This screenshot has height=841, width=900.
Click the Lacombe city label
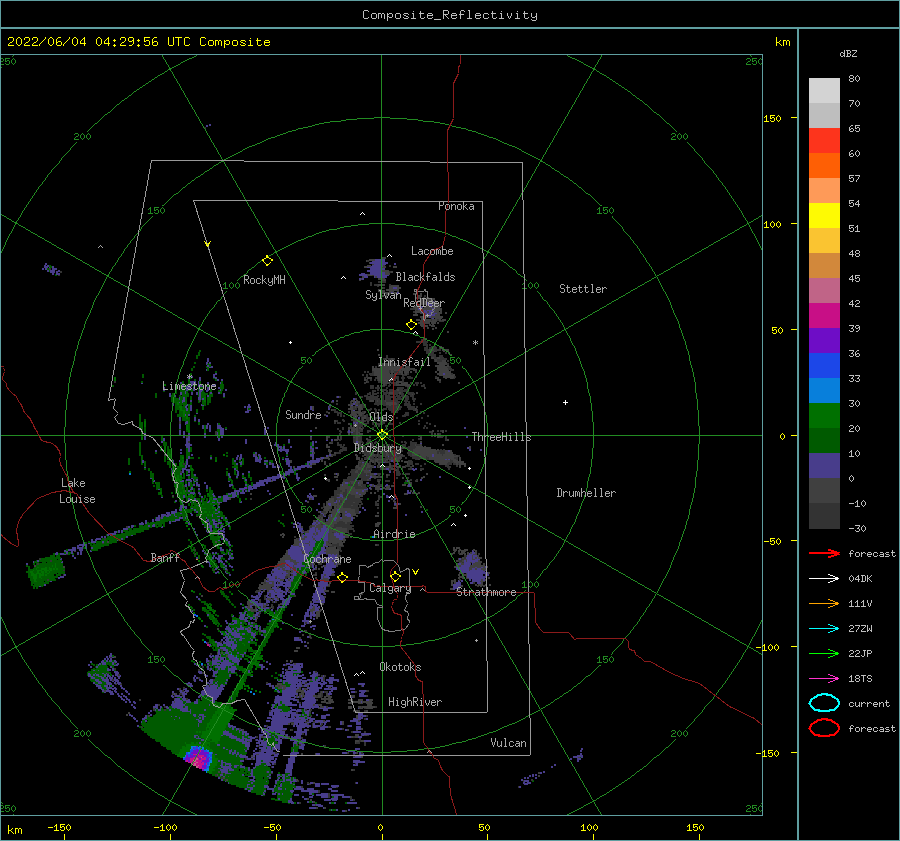(x=432, y=251)
